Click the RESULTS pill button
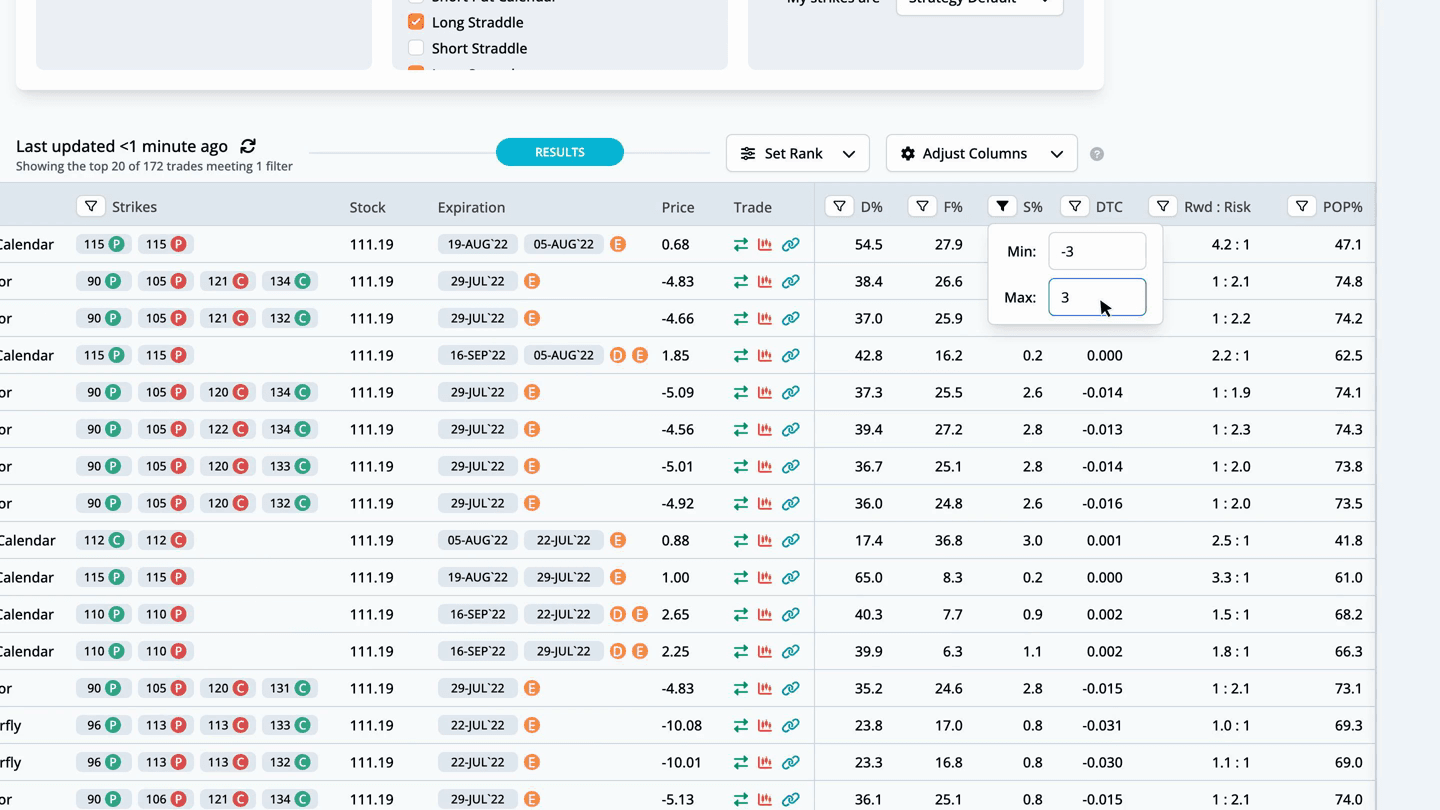This screenshot has width=1440, height=810. pyautogui.click(x=560, y=152)
